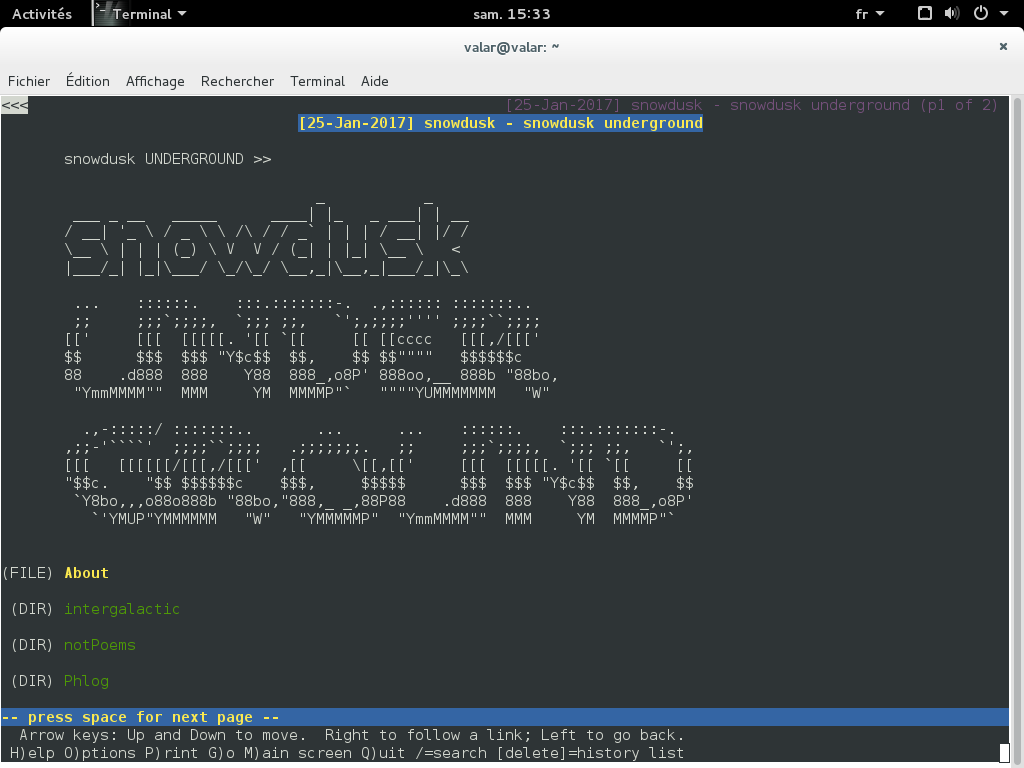Viewport: 1024px width, 768px height.
Task: Click the power icon in top bar
Action: (x=981, y=13)
